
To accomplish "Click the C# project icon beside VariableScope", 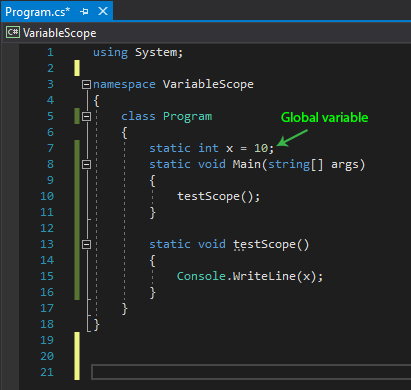I will coord(13,32).
